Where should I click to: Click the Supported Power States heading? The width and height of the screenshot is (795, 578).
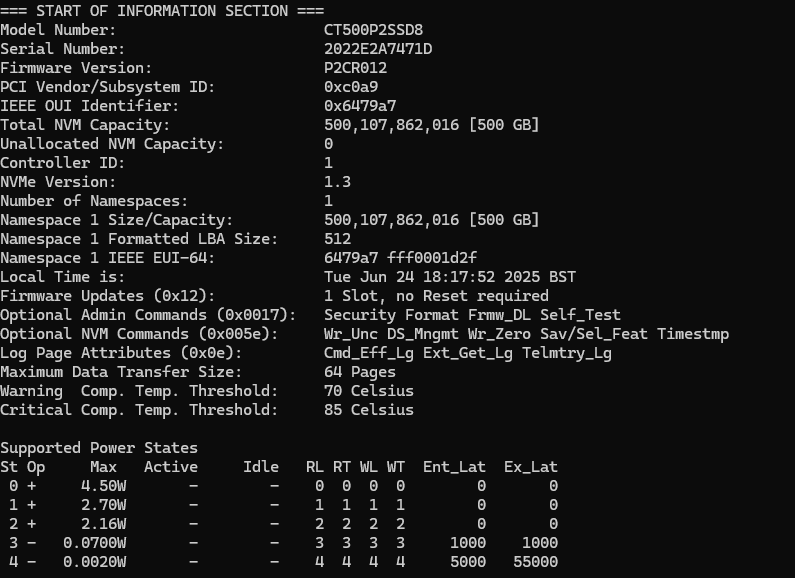point(99,448)
